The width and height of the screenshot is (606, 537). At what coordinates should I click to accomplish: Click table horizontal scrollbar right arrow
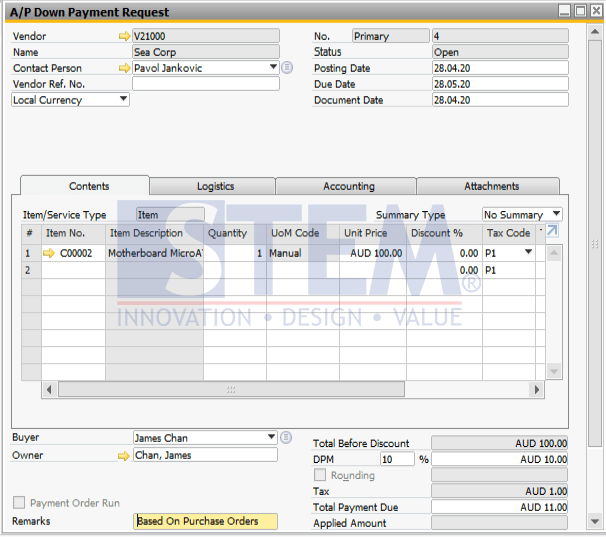[536, 390]
